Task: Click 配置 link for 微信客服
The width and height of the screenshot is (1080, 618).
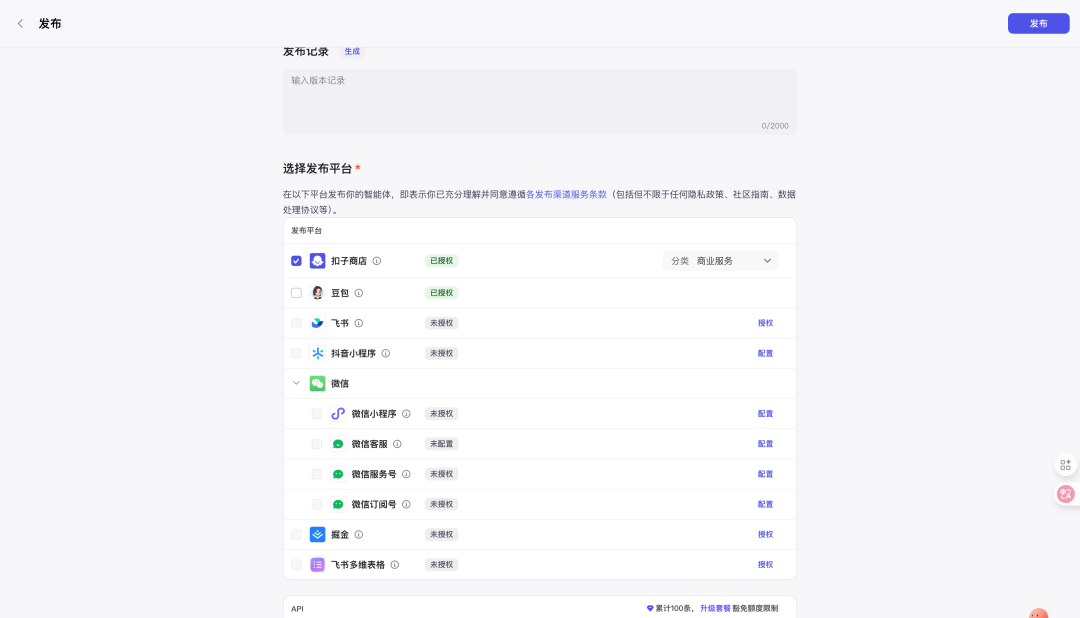Action: point(765,444)
